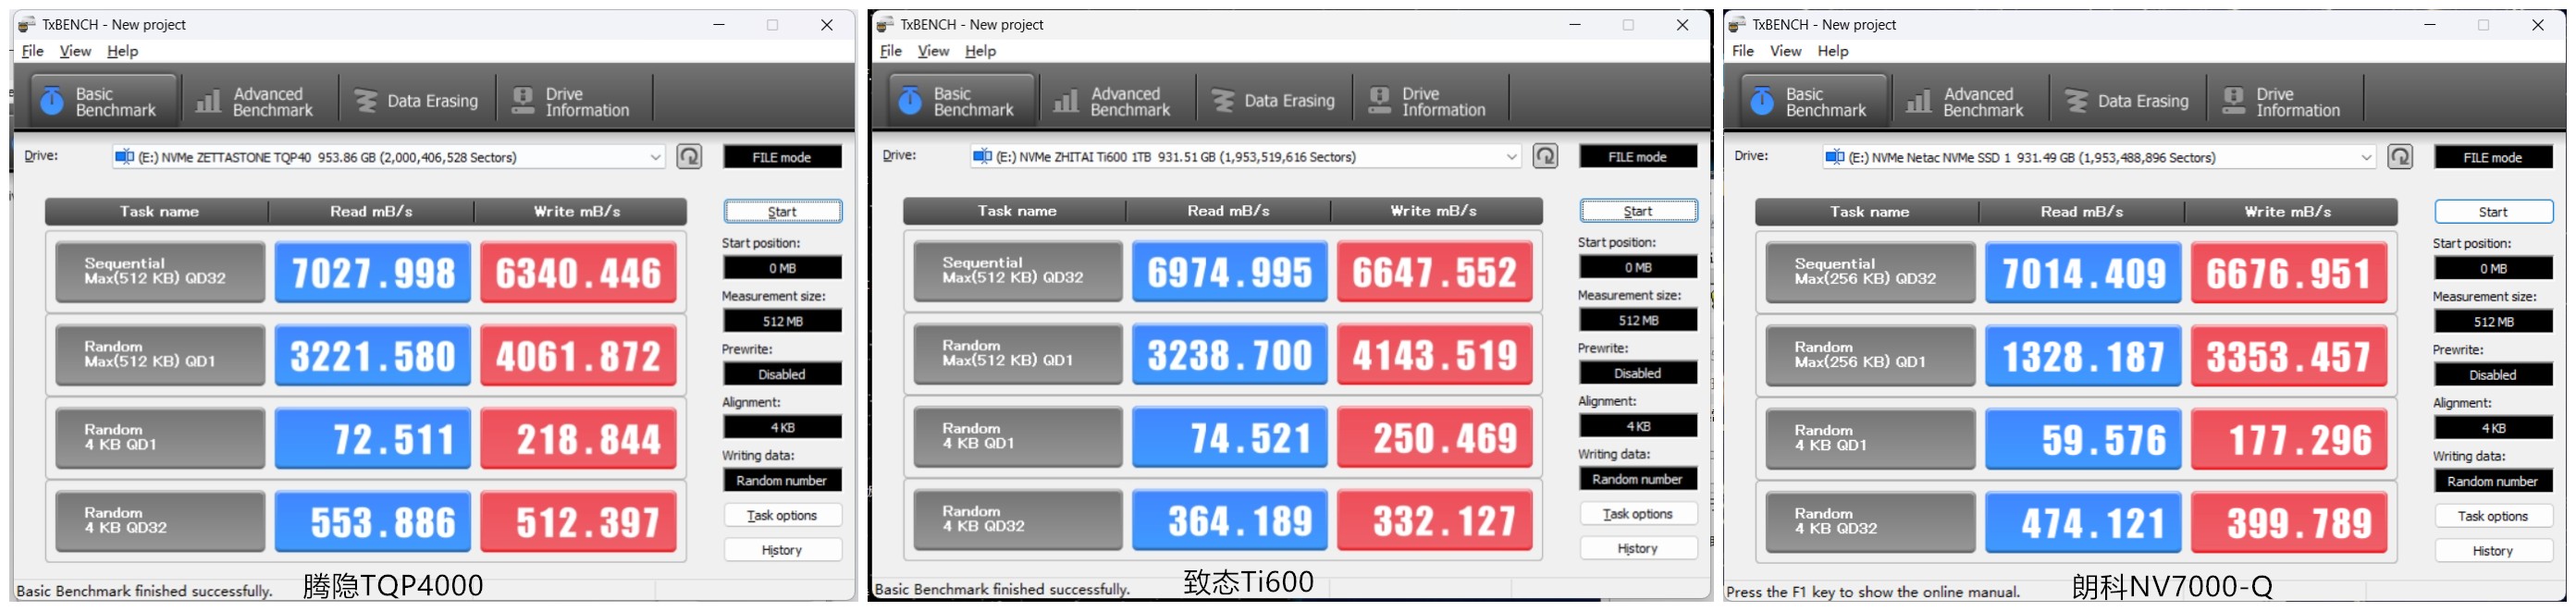Change the Prewrite Disabled setting in Netac window
The width and height of the screenshot is (2576, 611).
click(2493, 375)
